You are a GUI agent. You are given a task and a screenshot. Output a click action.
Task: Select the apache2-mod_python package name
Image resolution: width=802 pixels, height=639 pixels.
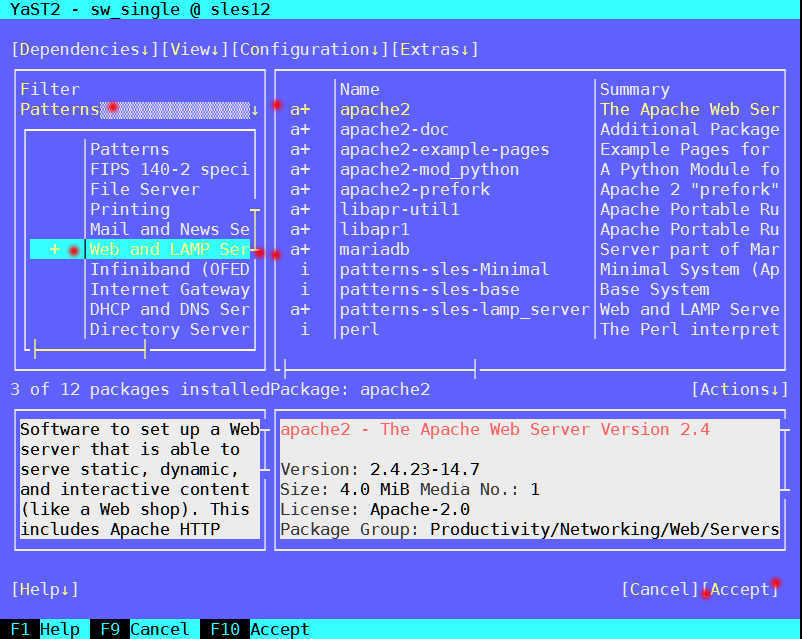tap(429, 169)
